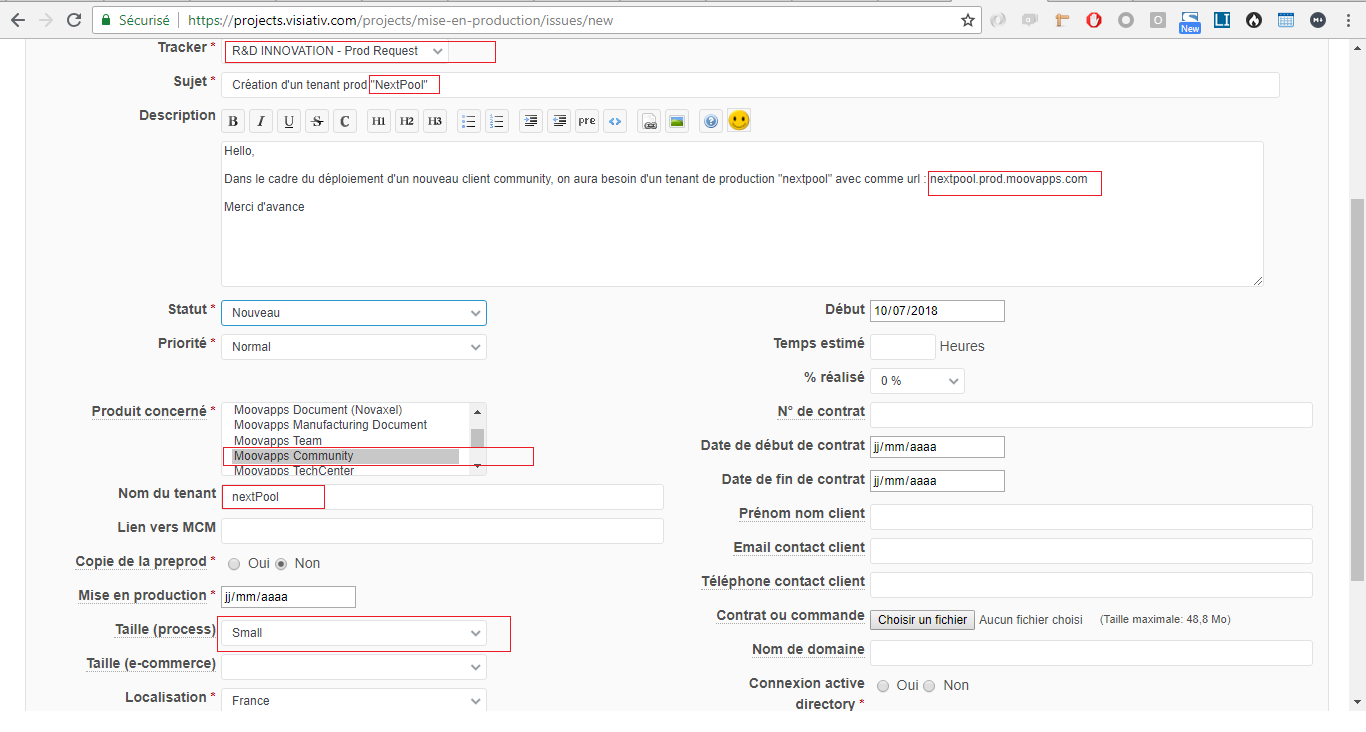Select Oui for Copie de la preprod

[x=234, y=564]
